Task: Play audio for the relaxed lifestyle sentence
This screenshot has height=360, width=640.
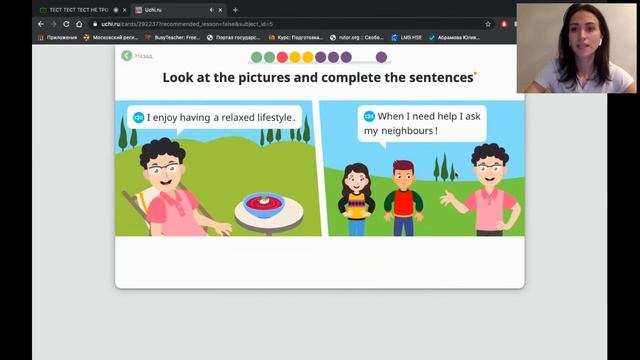Action: (x=138, y=118)
